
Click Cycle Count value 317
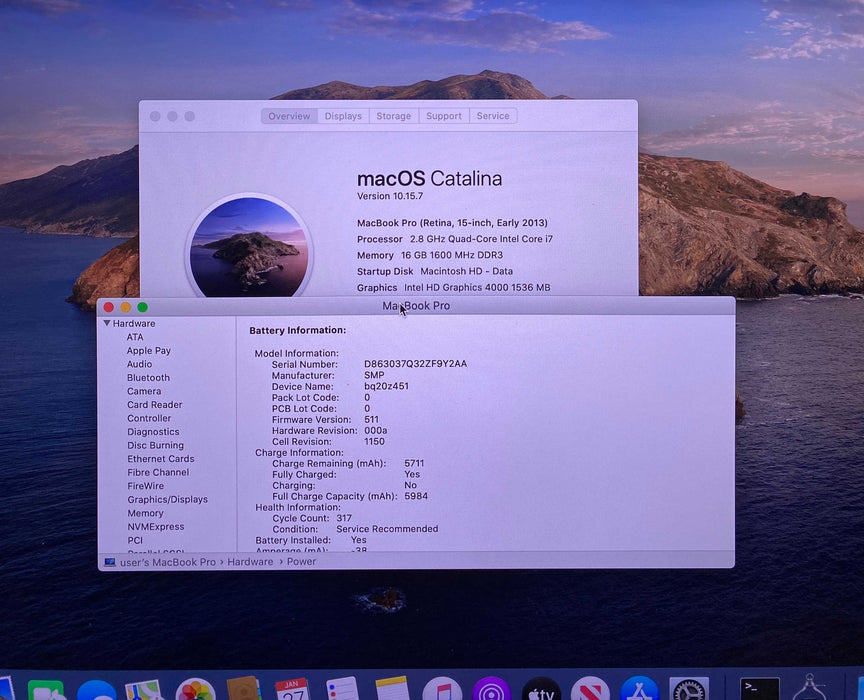coord(344,518)
